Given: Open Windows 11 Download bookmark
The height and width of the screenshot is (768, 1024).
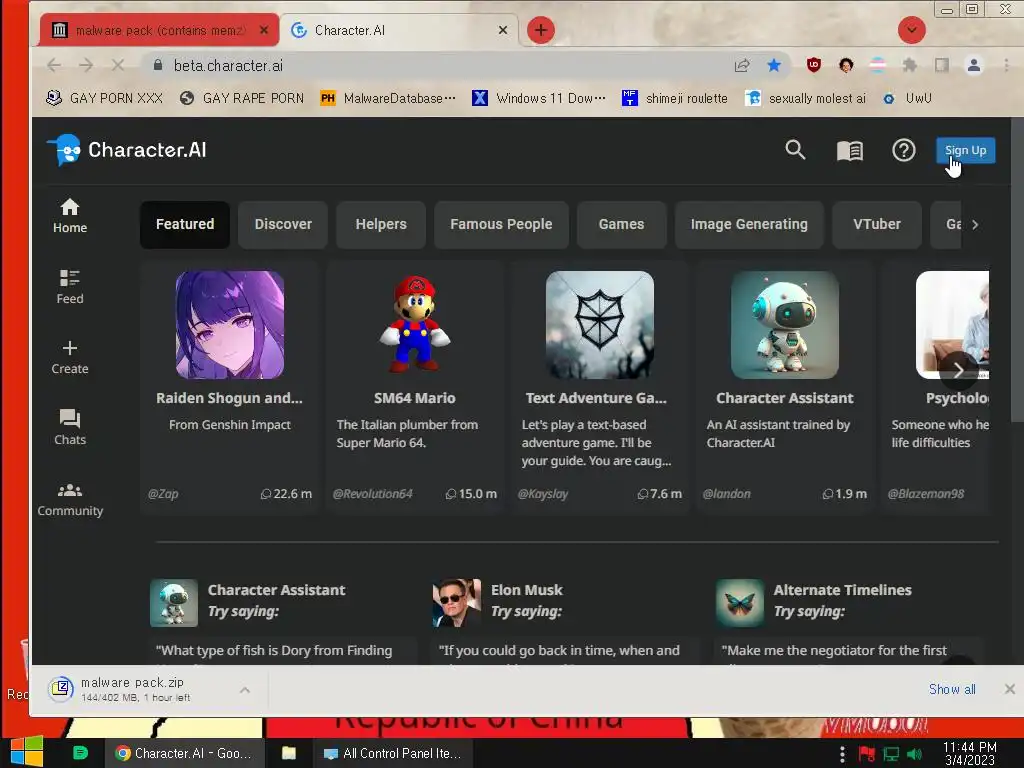Looking at the screenshot, I should click(539, 98).
